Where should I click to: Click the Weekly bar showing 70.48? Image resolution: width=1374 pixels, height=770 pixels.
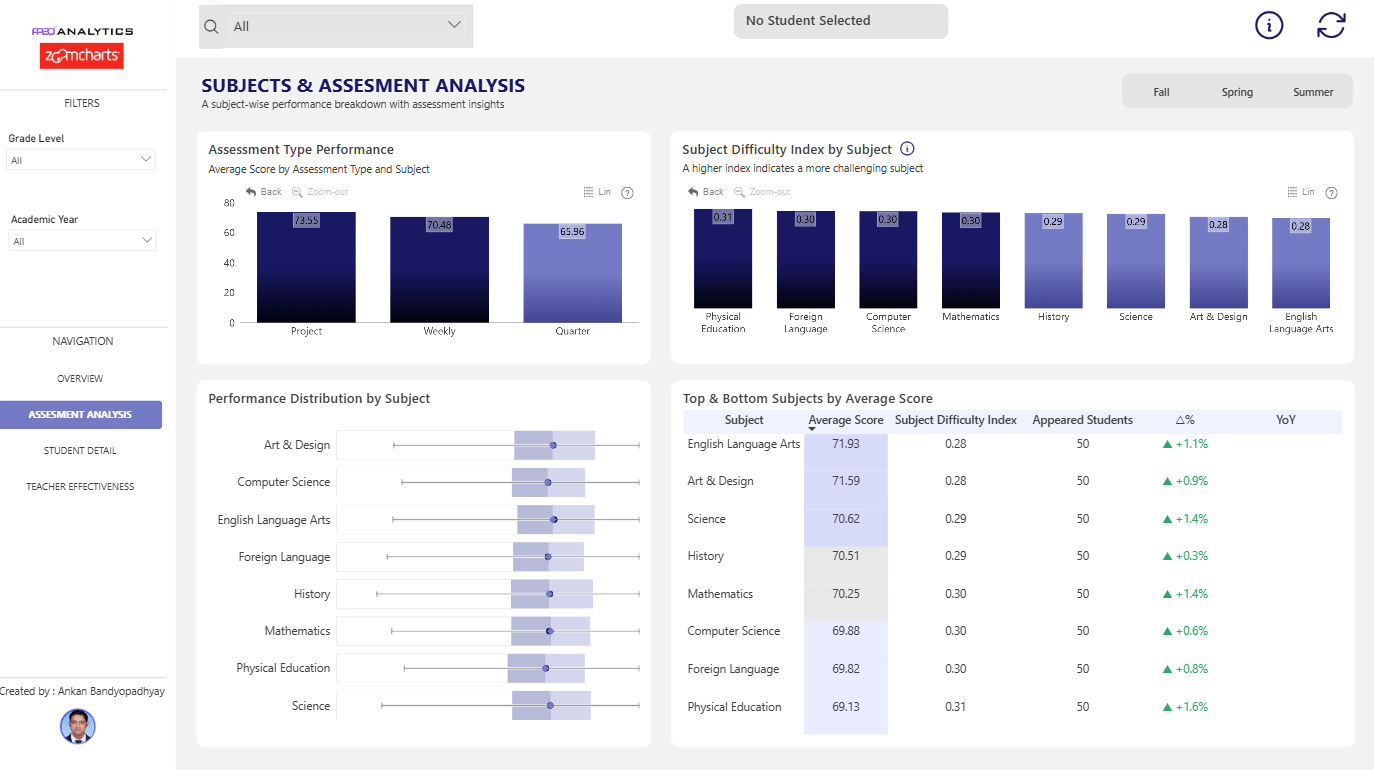pos(439,269)
